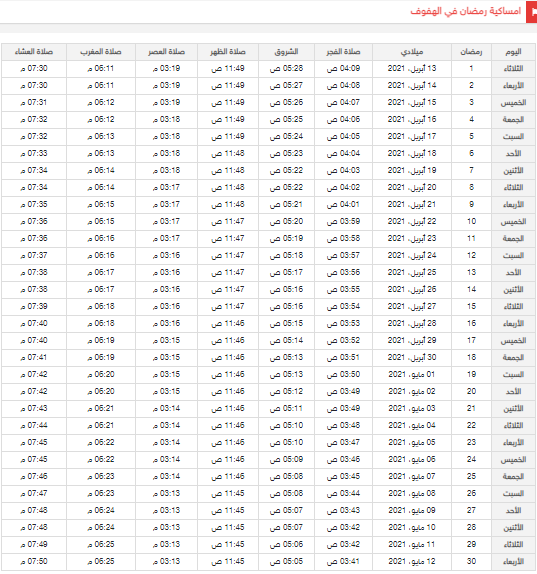Screen dimensions: 537x574
Task: Click the صلاة المغرب column header
Action: point(101,52)
